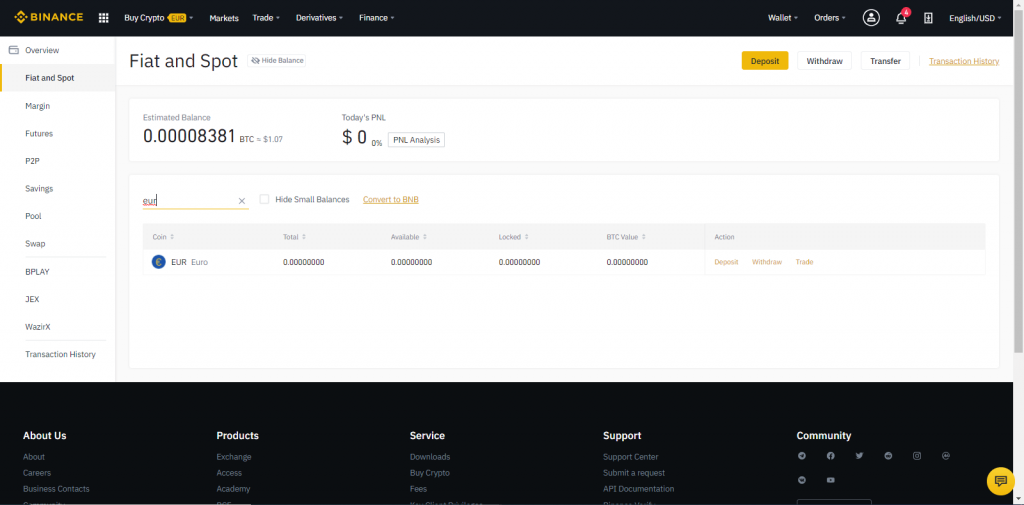This screenshot has width=1024, height=505.
Task: Click the vertical page scrollbar
Action: pyautogui.click(x=1019, y=180)
